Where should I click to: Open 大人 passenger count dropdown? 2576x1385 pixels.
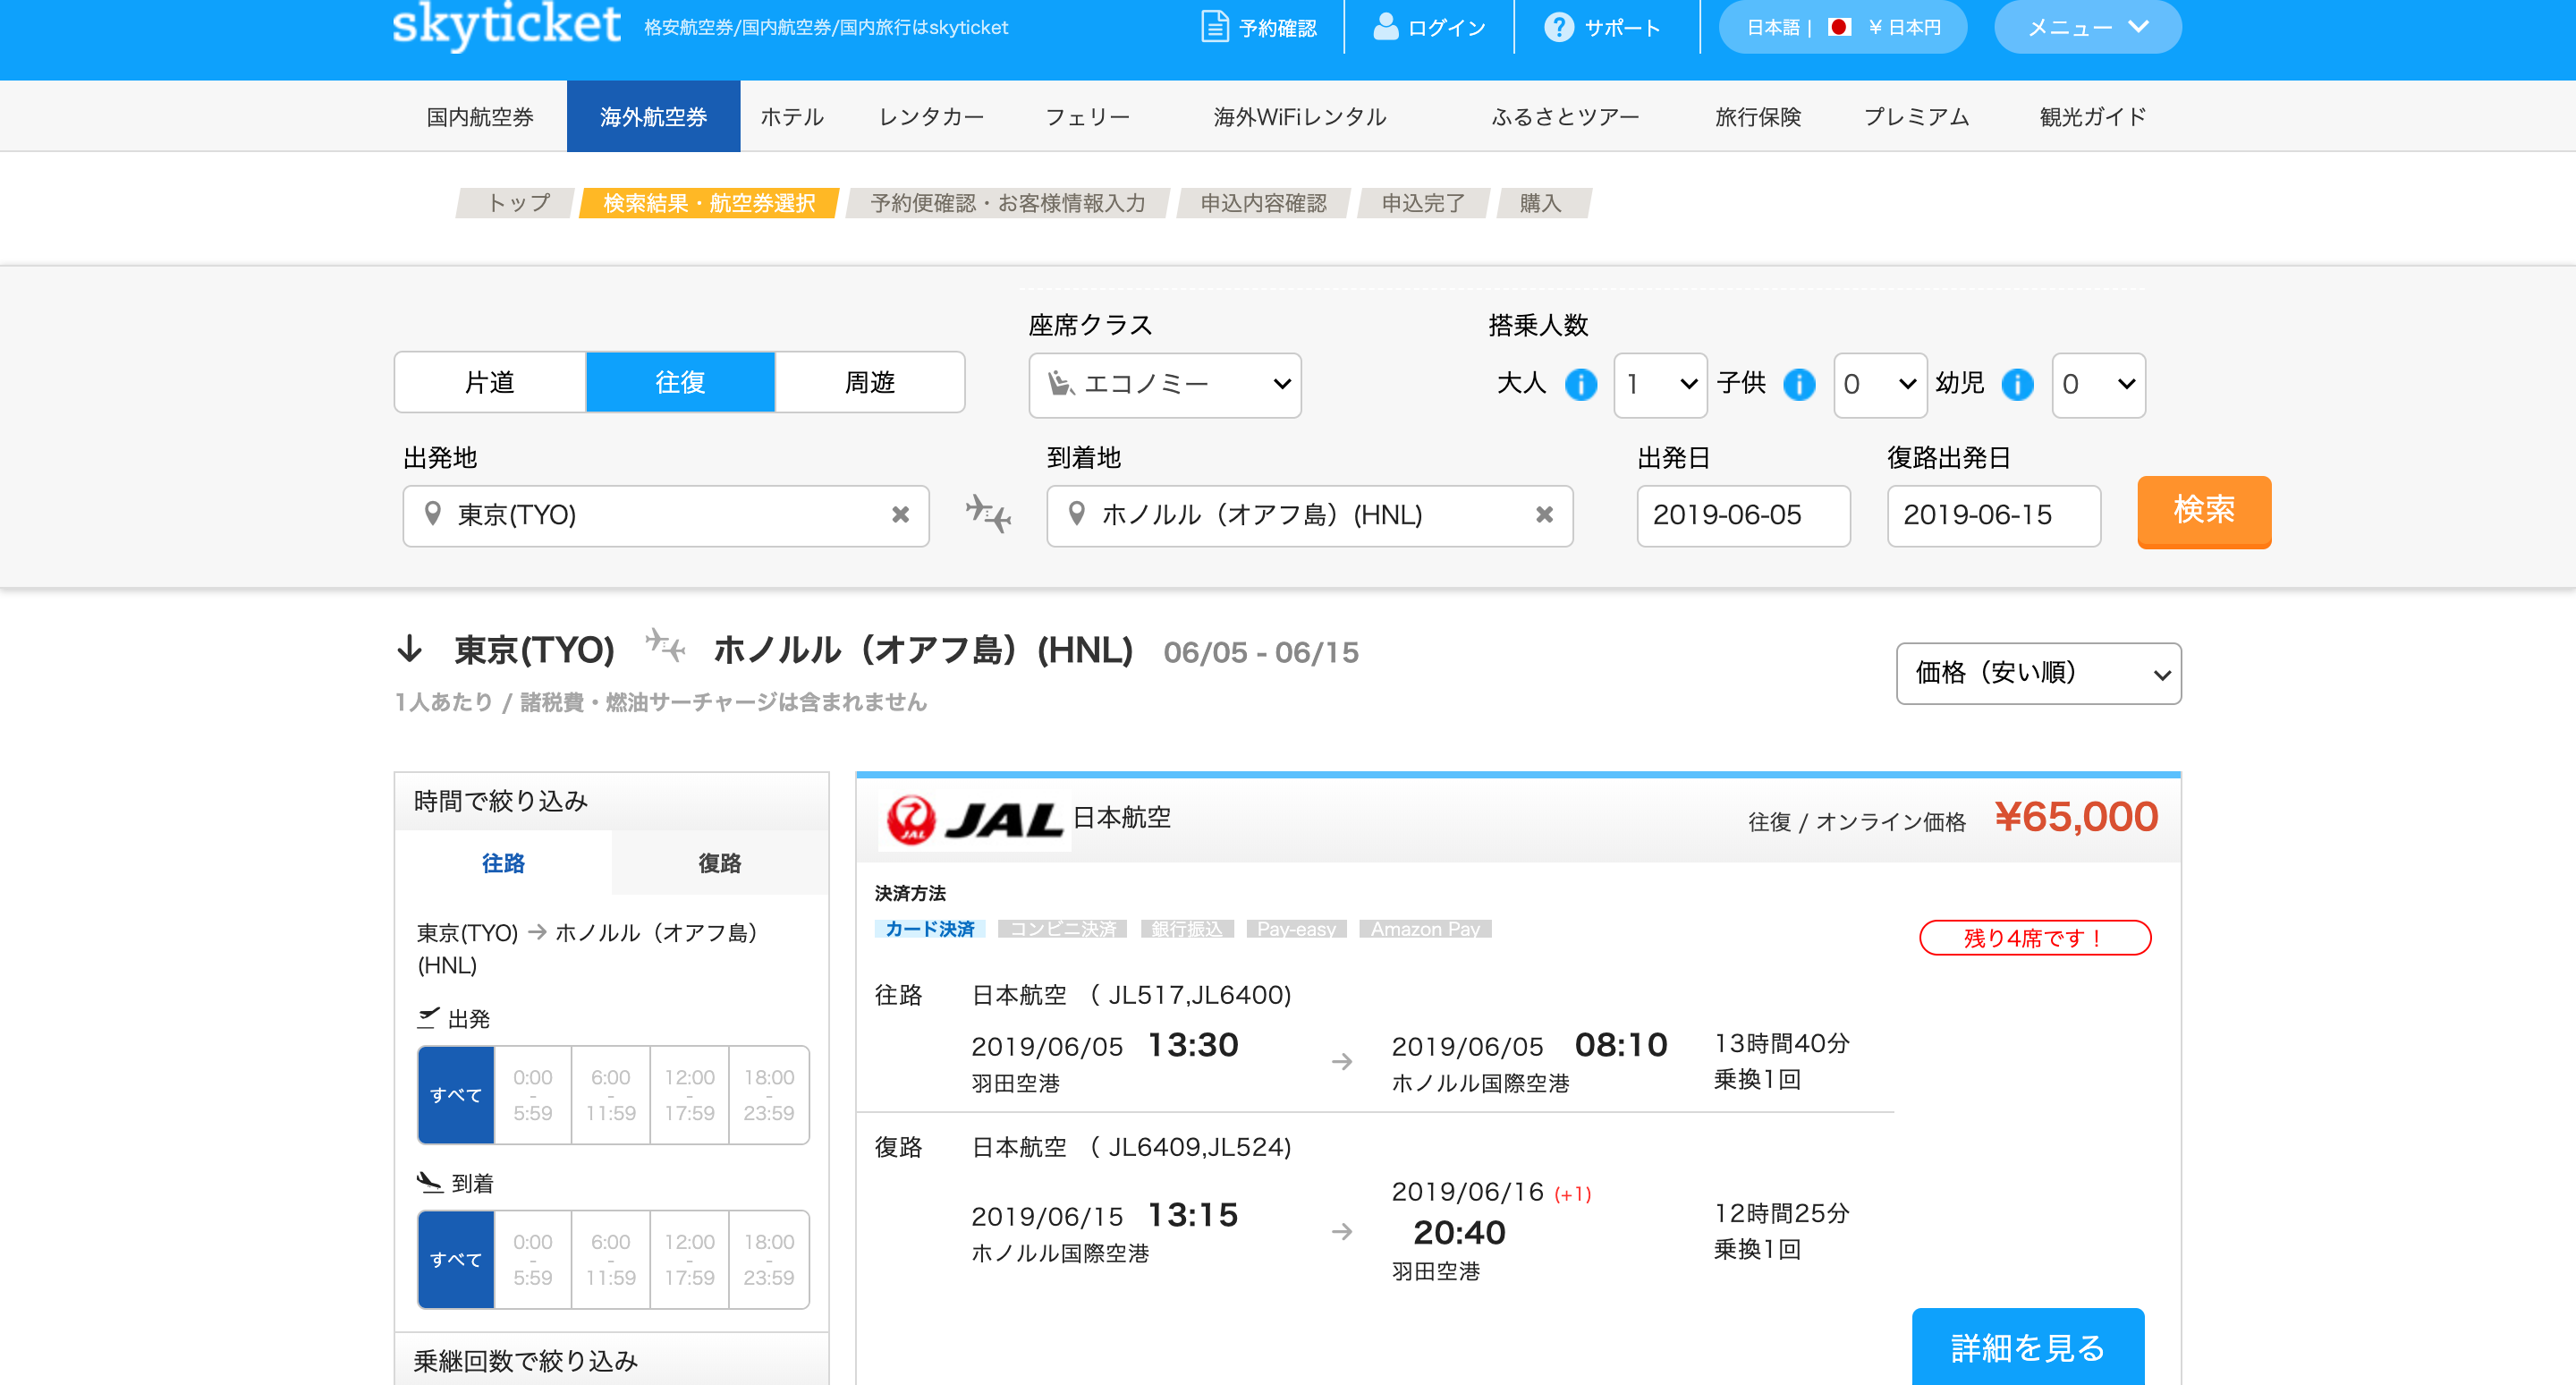[x=1660, y=384]
